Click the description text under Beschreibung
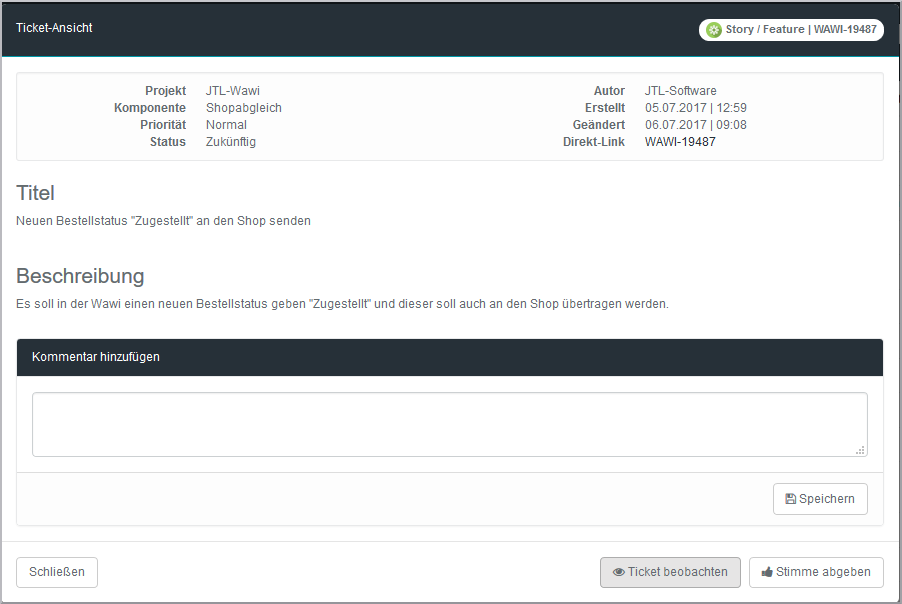The width and height of the screenshot is (902, 604). (x=342, y=303)
